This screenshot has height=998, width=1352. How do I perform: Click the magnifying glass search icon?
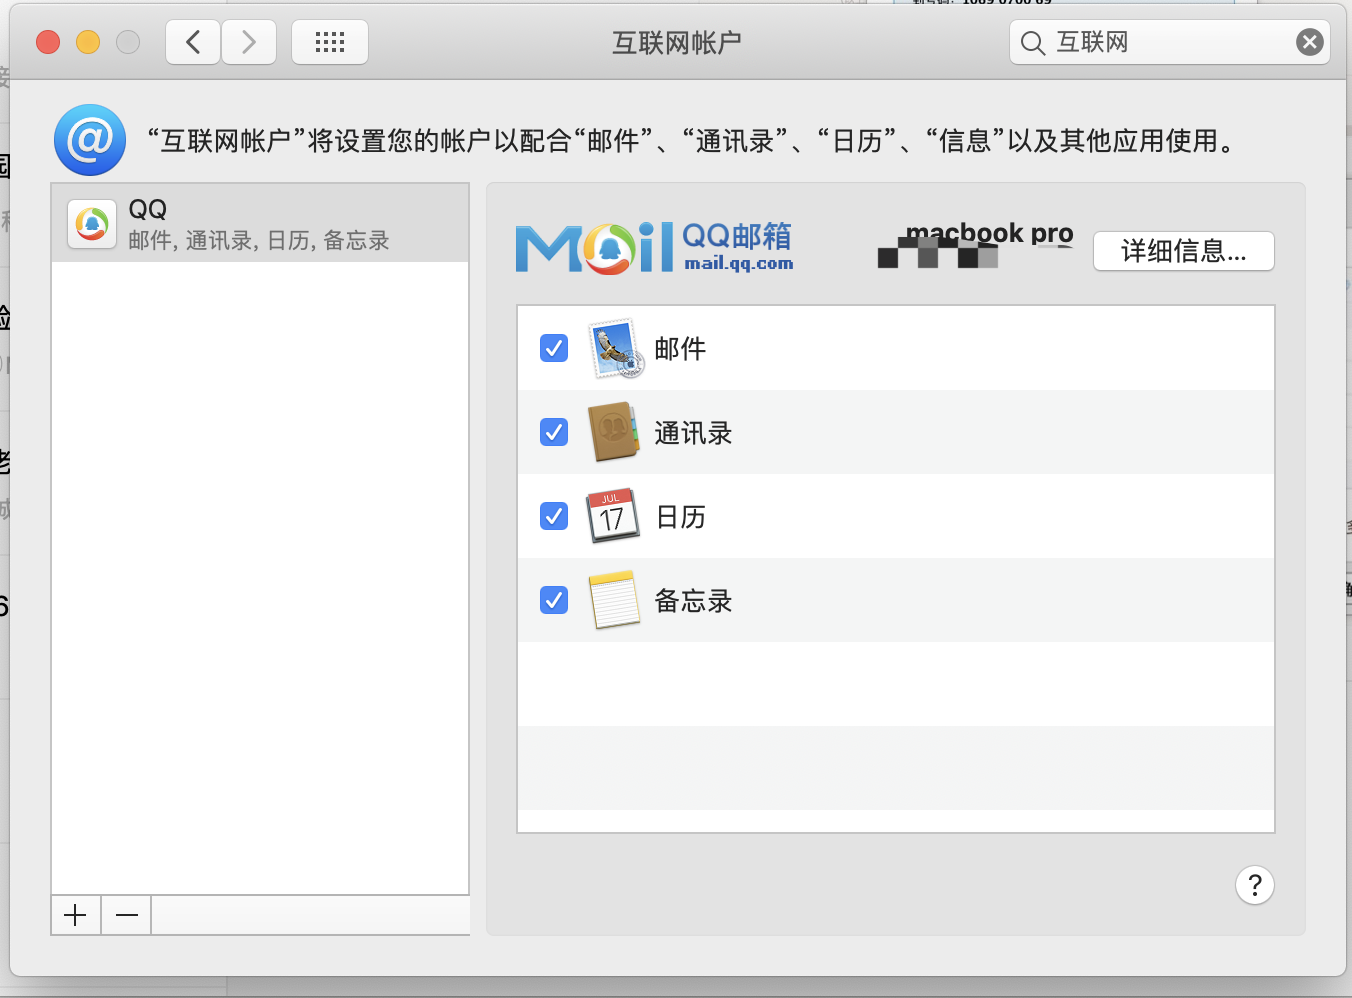1033,43
